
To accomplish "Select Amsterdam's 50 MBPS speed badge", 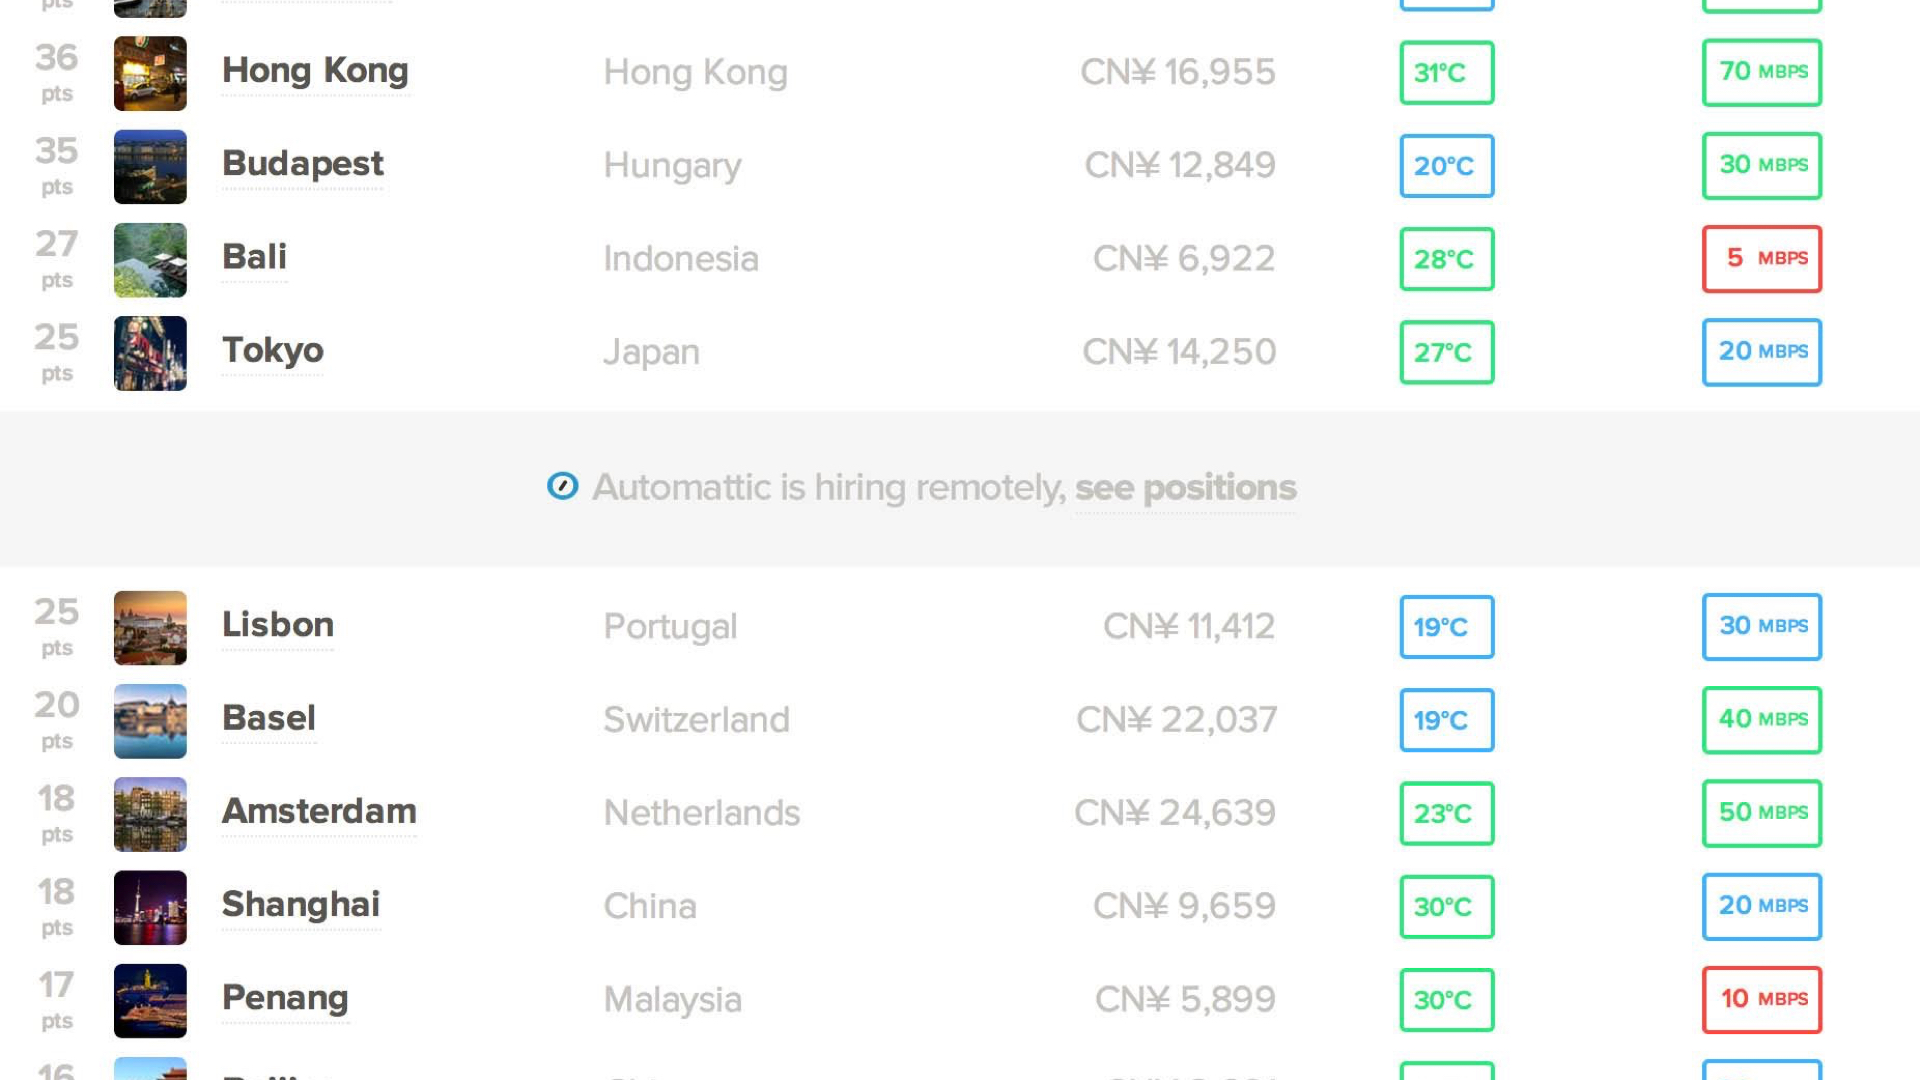I will tap(1762, 812).
